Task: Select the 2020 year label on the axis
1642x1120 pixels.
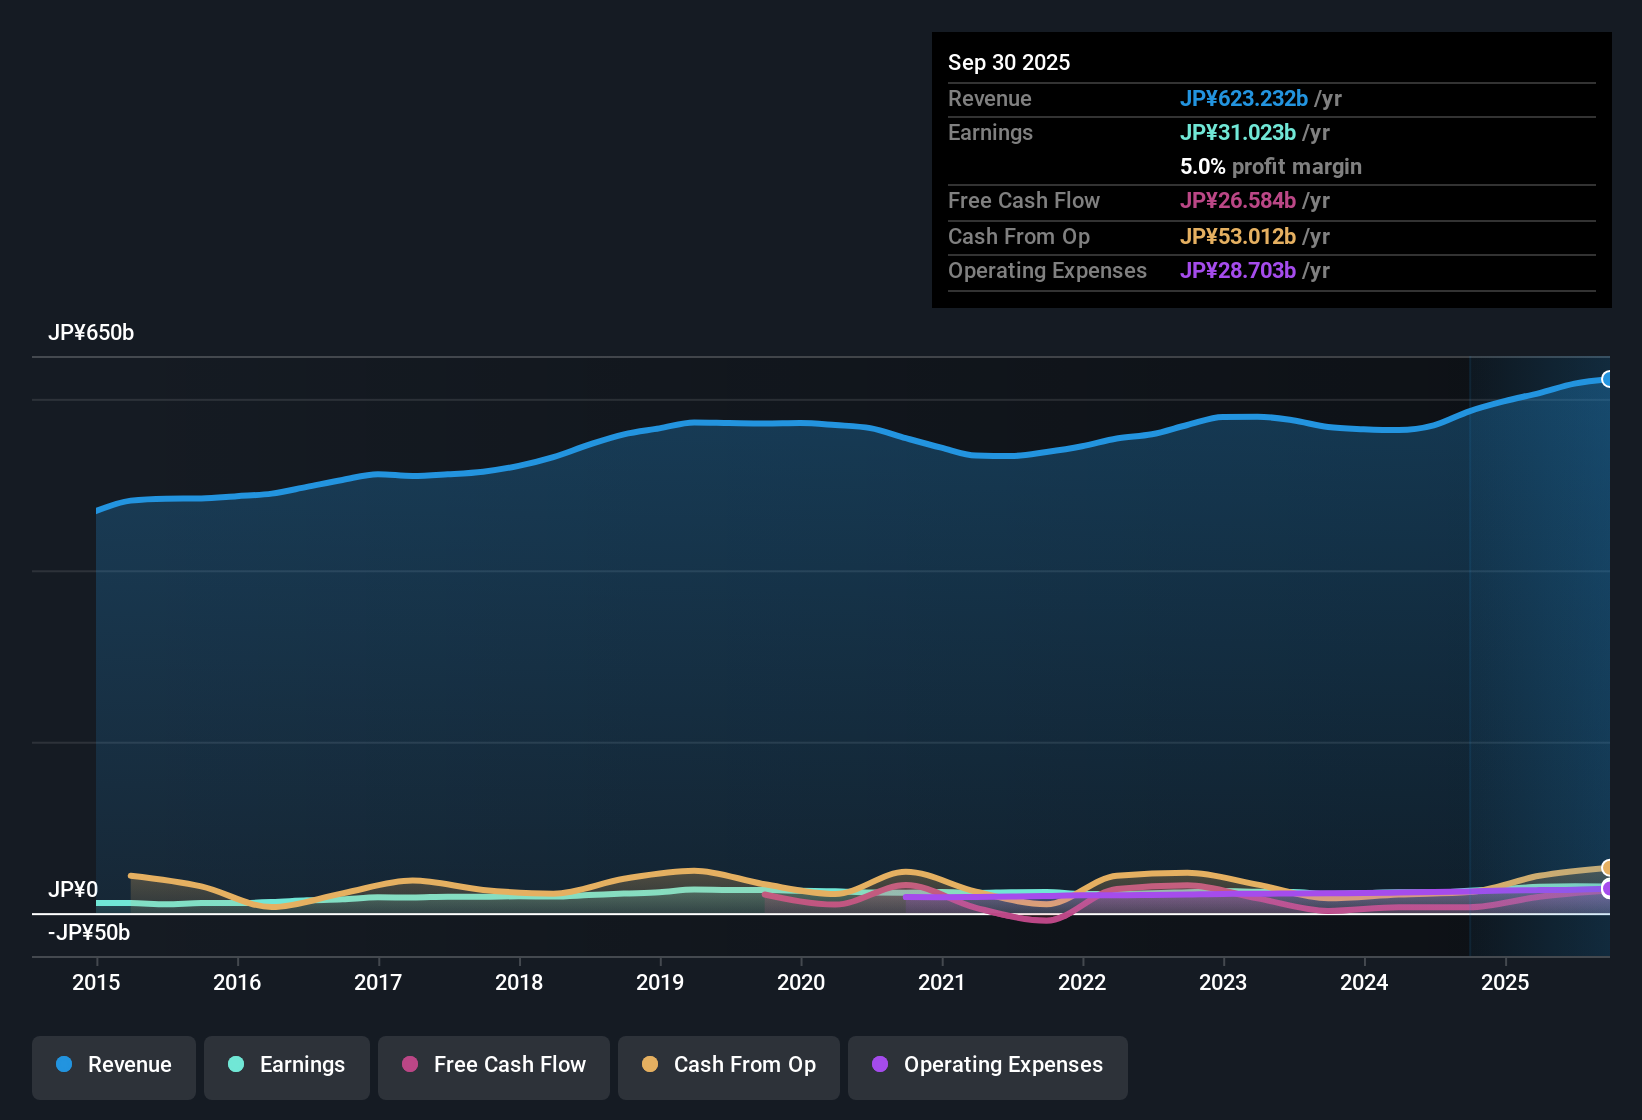Action: [x=801, y=983]
